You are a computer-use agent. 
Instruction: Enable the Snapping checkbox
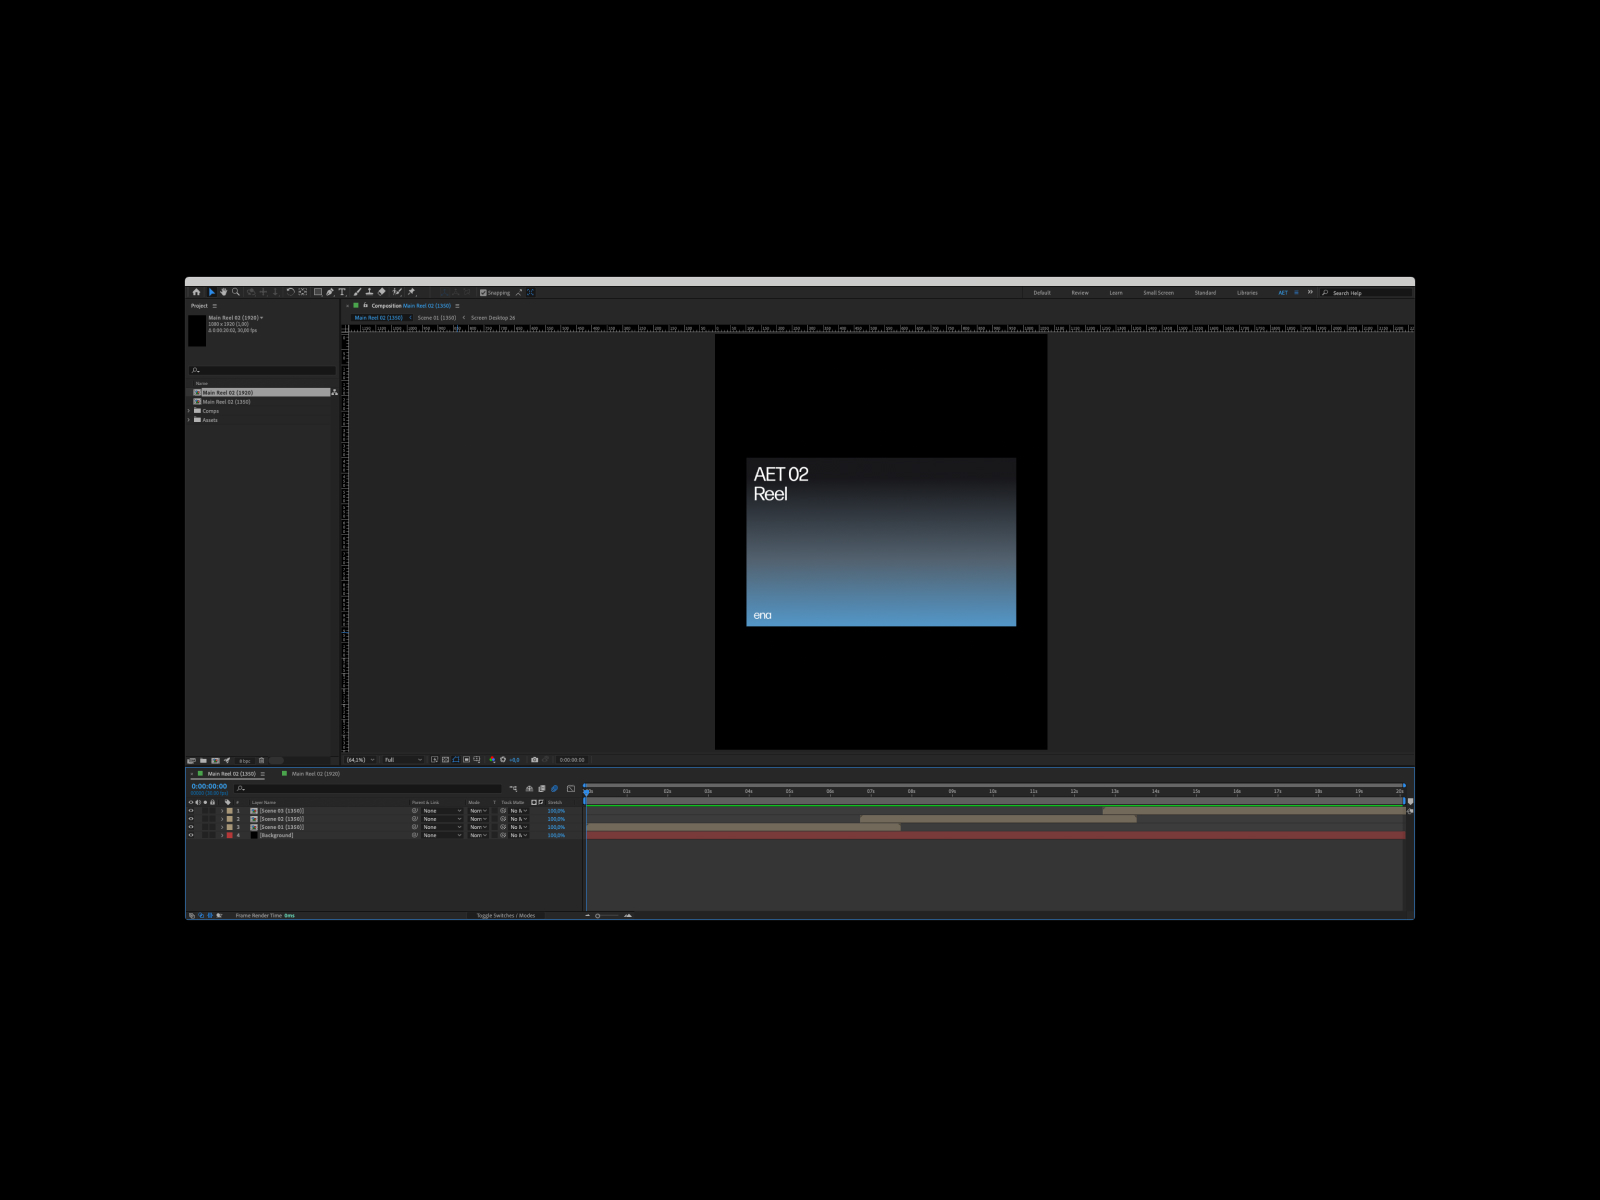pyautogui.click(x=483, y=292)
